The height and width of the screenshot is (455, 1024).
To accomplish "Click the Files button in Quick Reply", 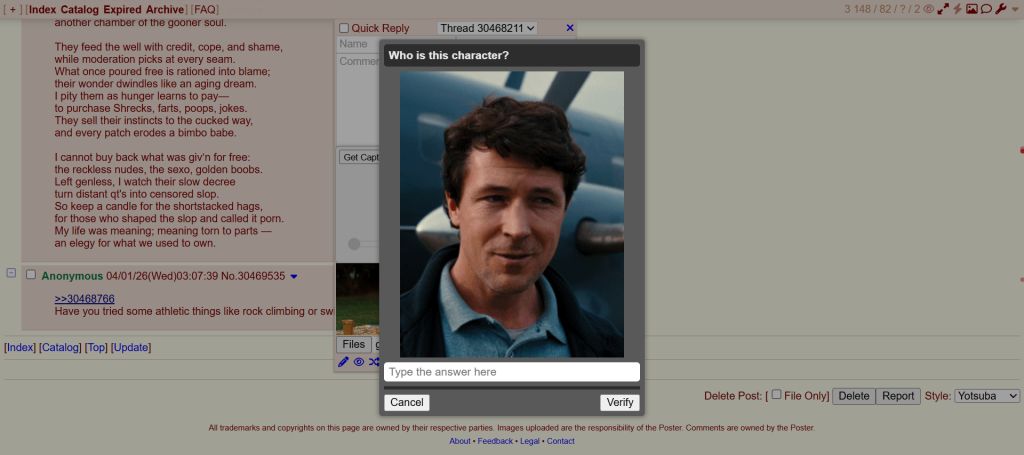I will click(354, 345).
